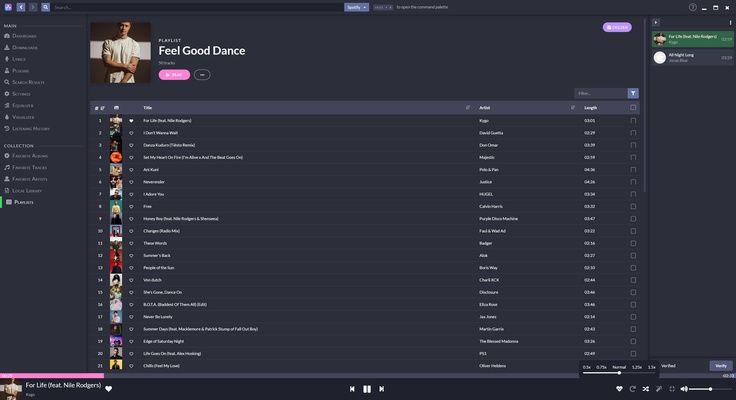Image resolution: width=736 pixels, height=400 pixels.
Task: Click the heart on I Don't Wanna Wait row
Action: 131,133
